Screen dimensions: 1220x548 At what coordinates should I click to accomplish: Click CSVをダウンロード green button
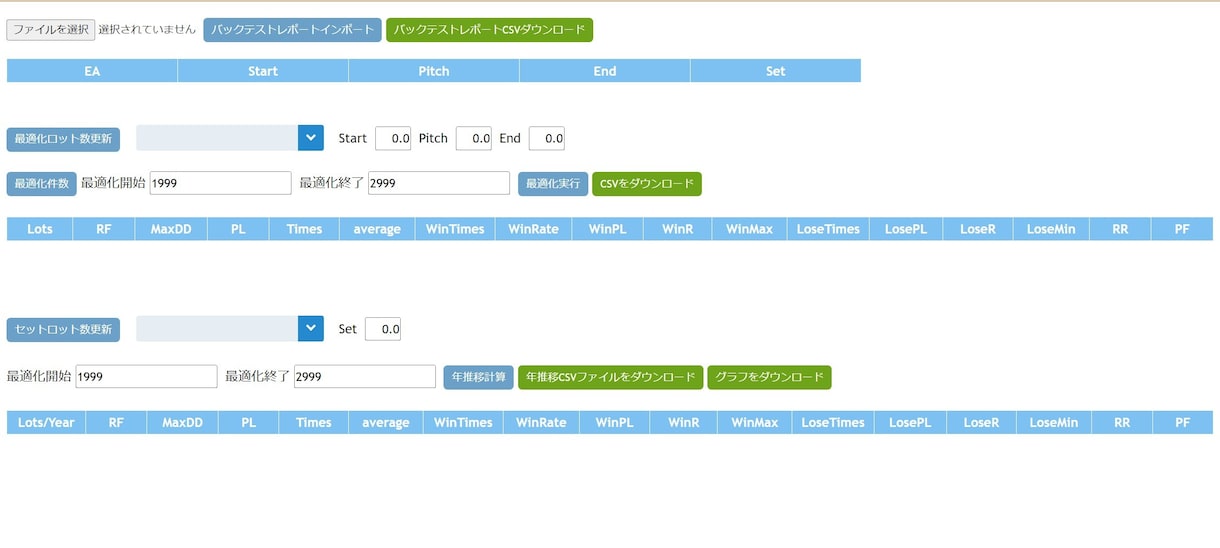coord(647,184)
